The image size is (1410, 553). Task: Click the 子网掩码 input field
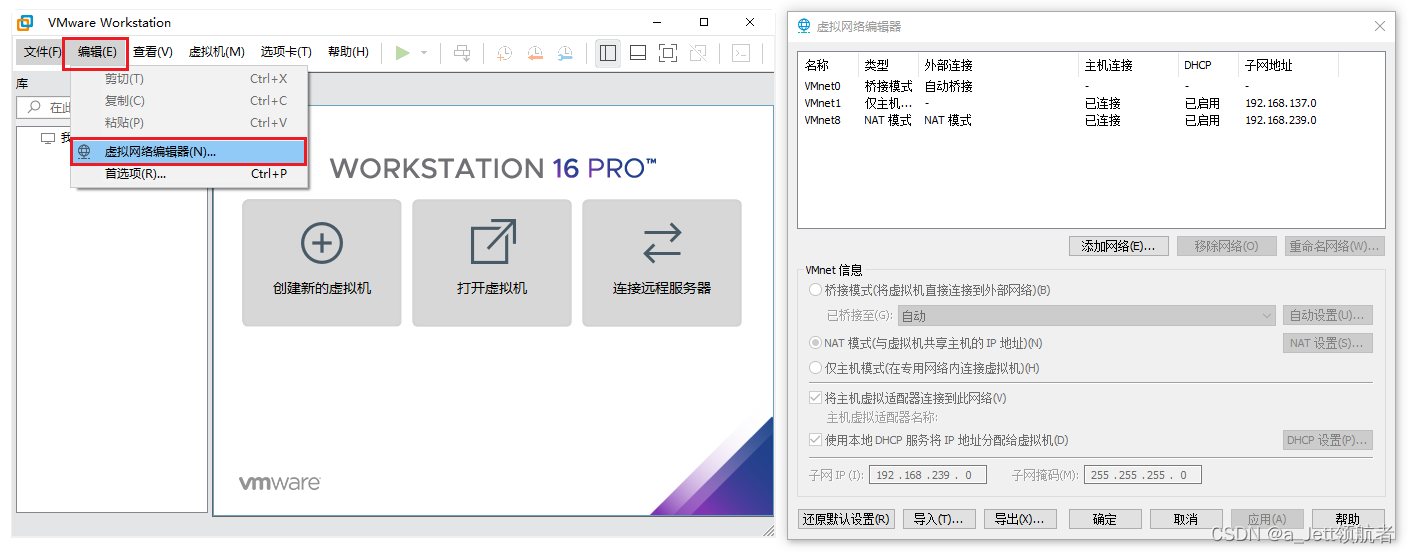[x=1142, y=475]
